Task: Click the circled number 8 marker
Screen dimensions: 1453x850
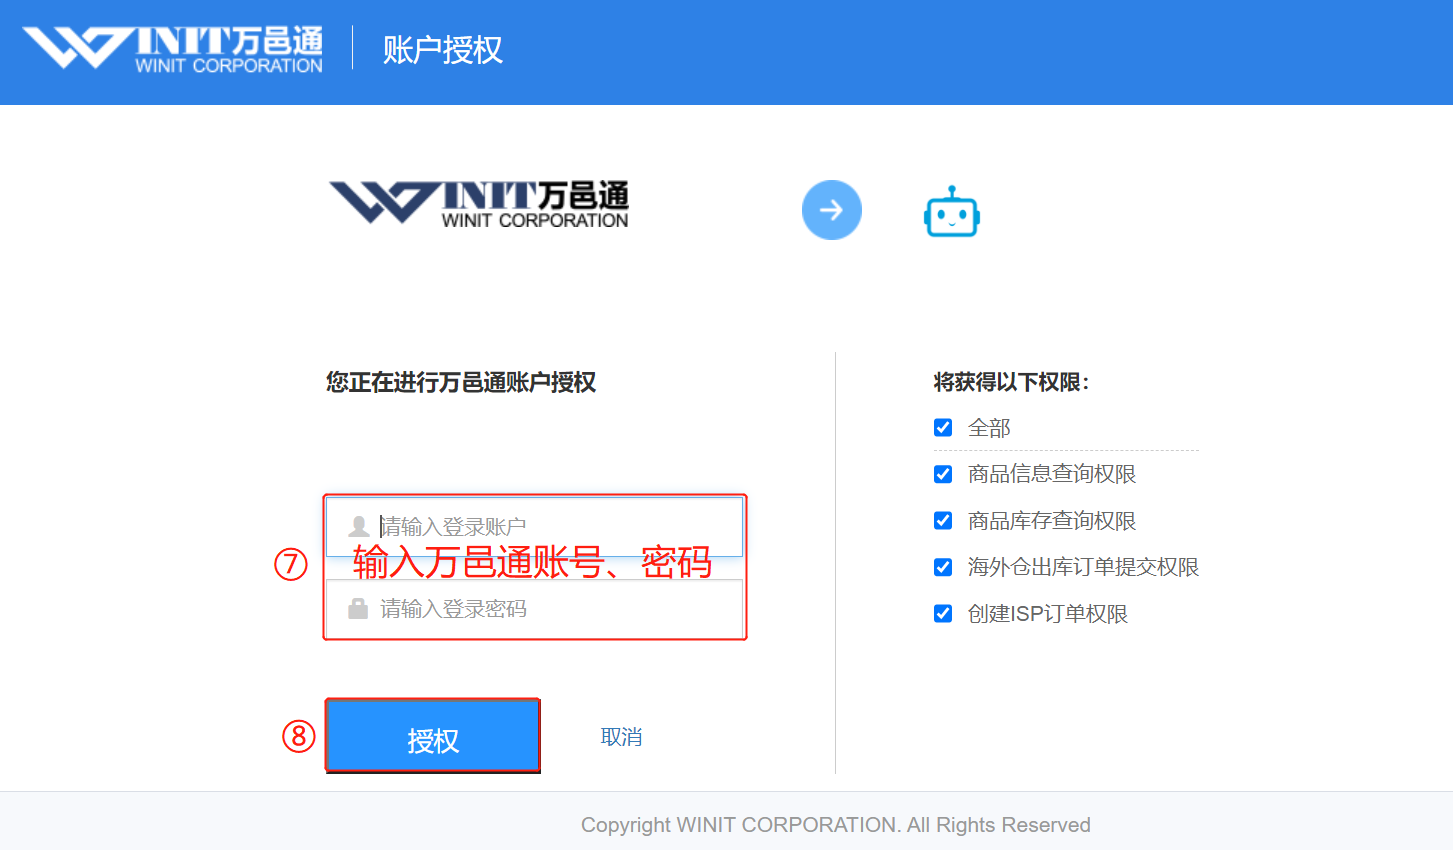Action: point(299,736)
